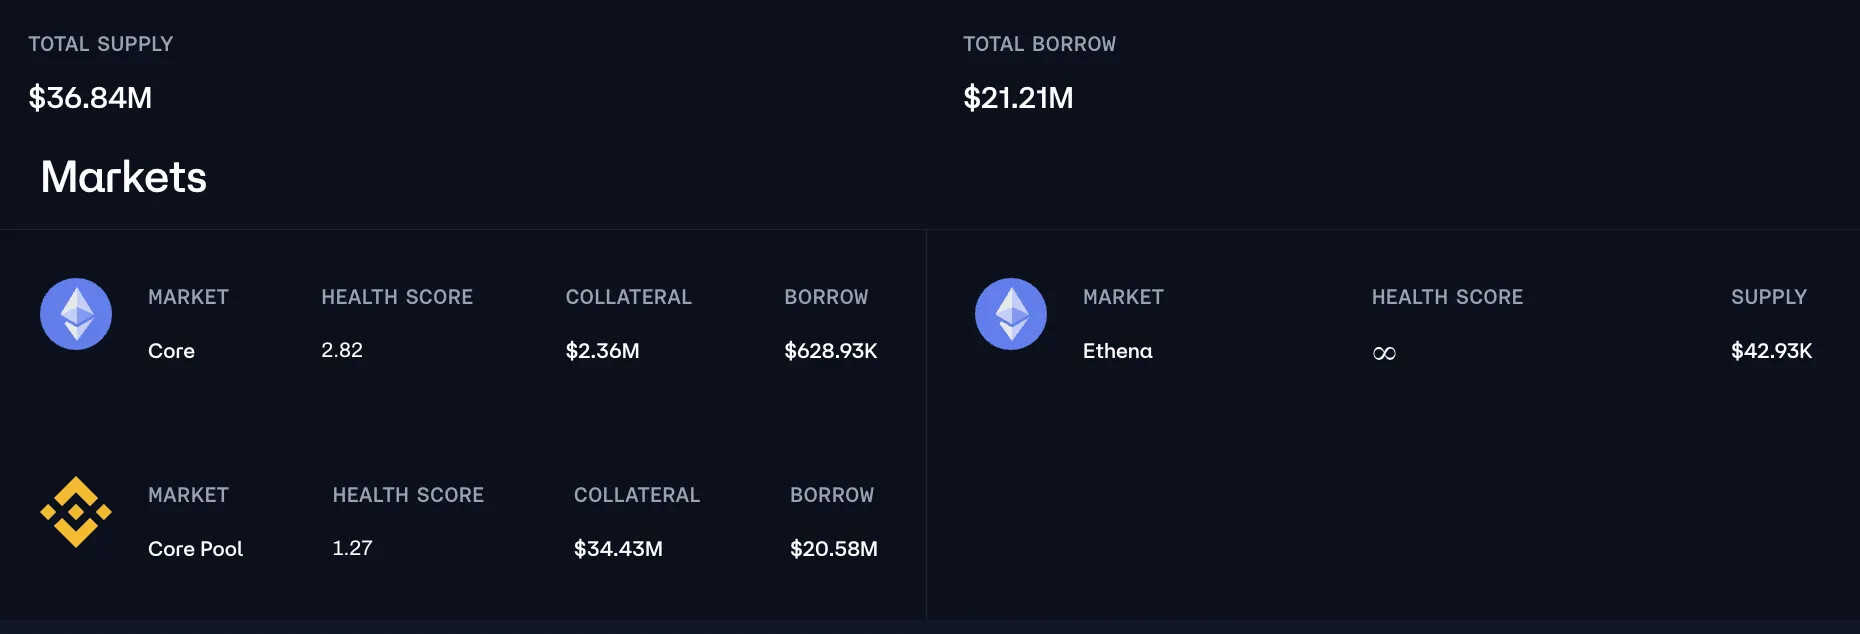Click the $20.58M borrow amount
This screenshot has height=634, width=1860.
[x=834, y=549]
